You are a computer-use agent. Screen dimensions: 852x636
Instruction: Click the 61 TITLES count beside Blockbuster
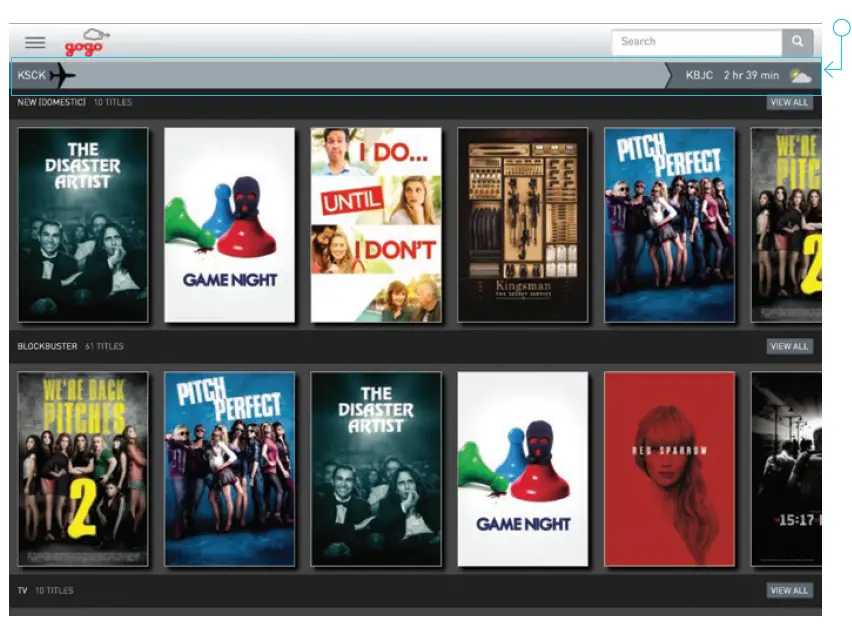tap(104, 346)
